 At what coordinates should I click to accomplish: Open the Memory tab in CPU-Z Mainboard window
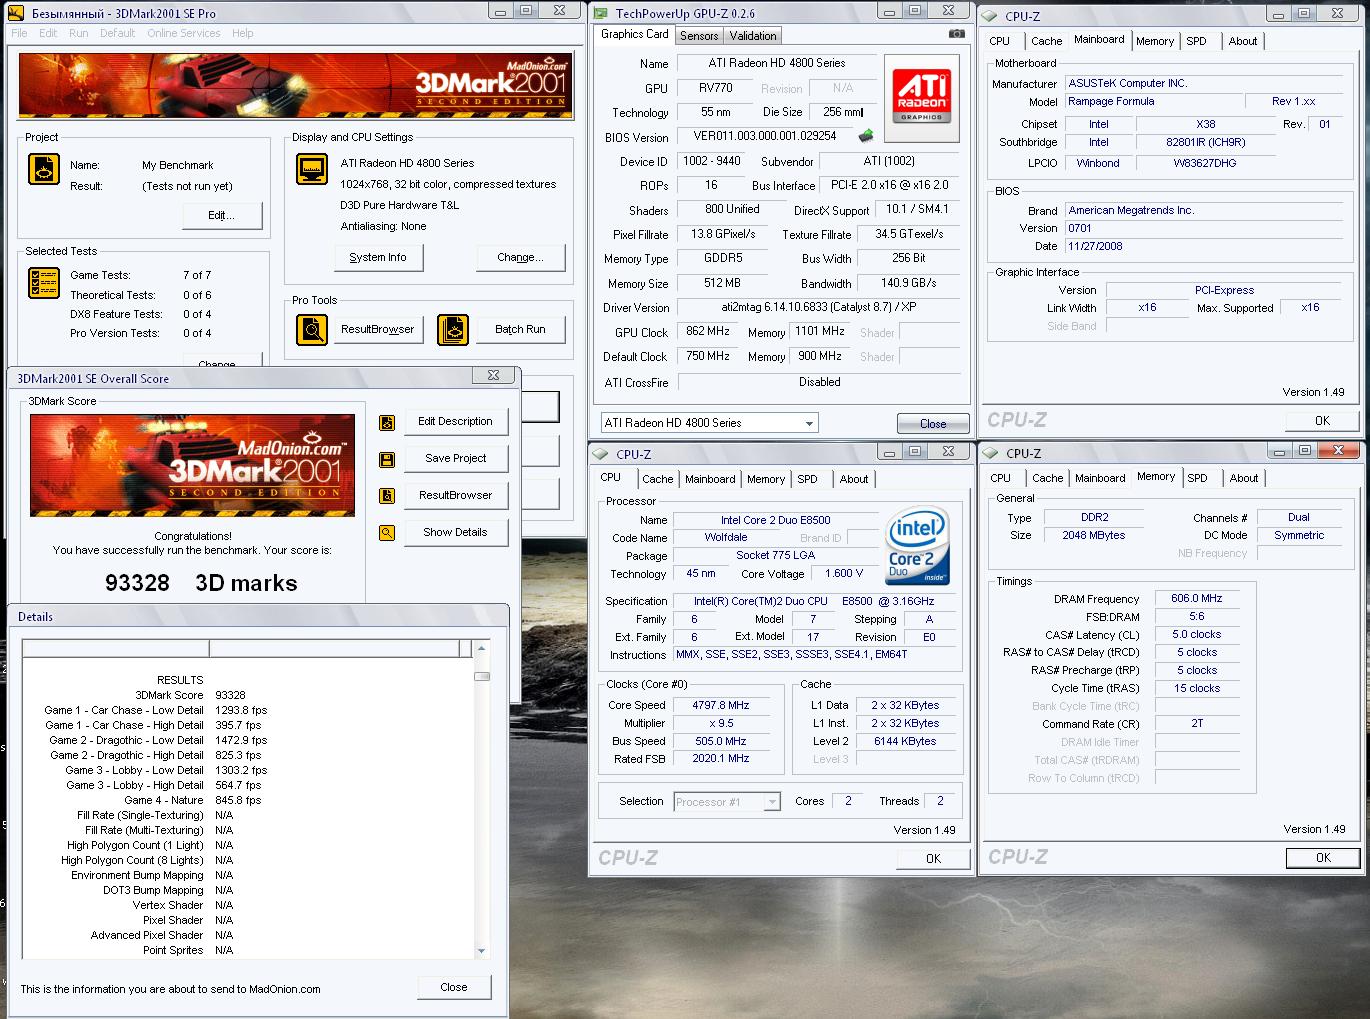[x=1155, y=41]
